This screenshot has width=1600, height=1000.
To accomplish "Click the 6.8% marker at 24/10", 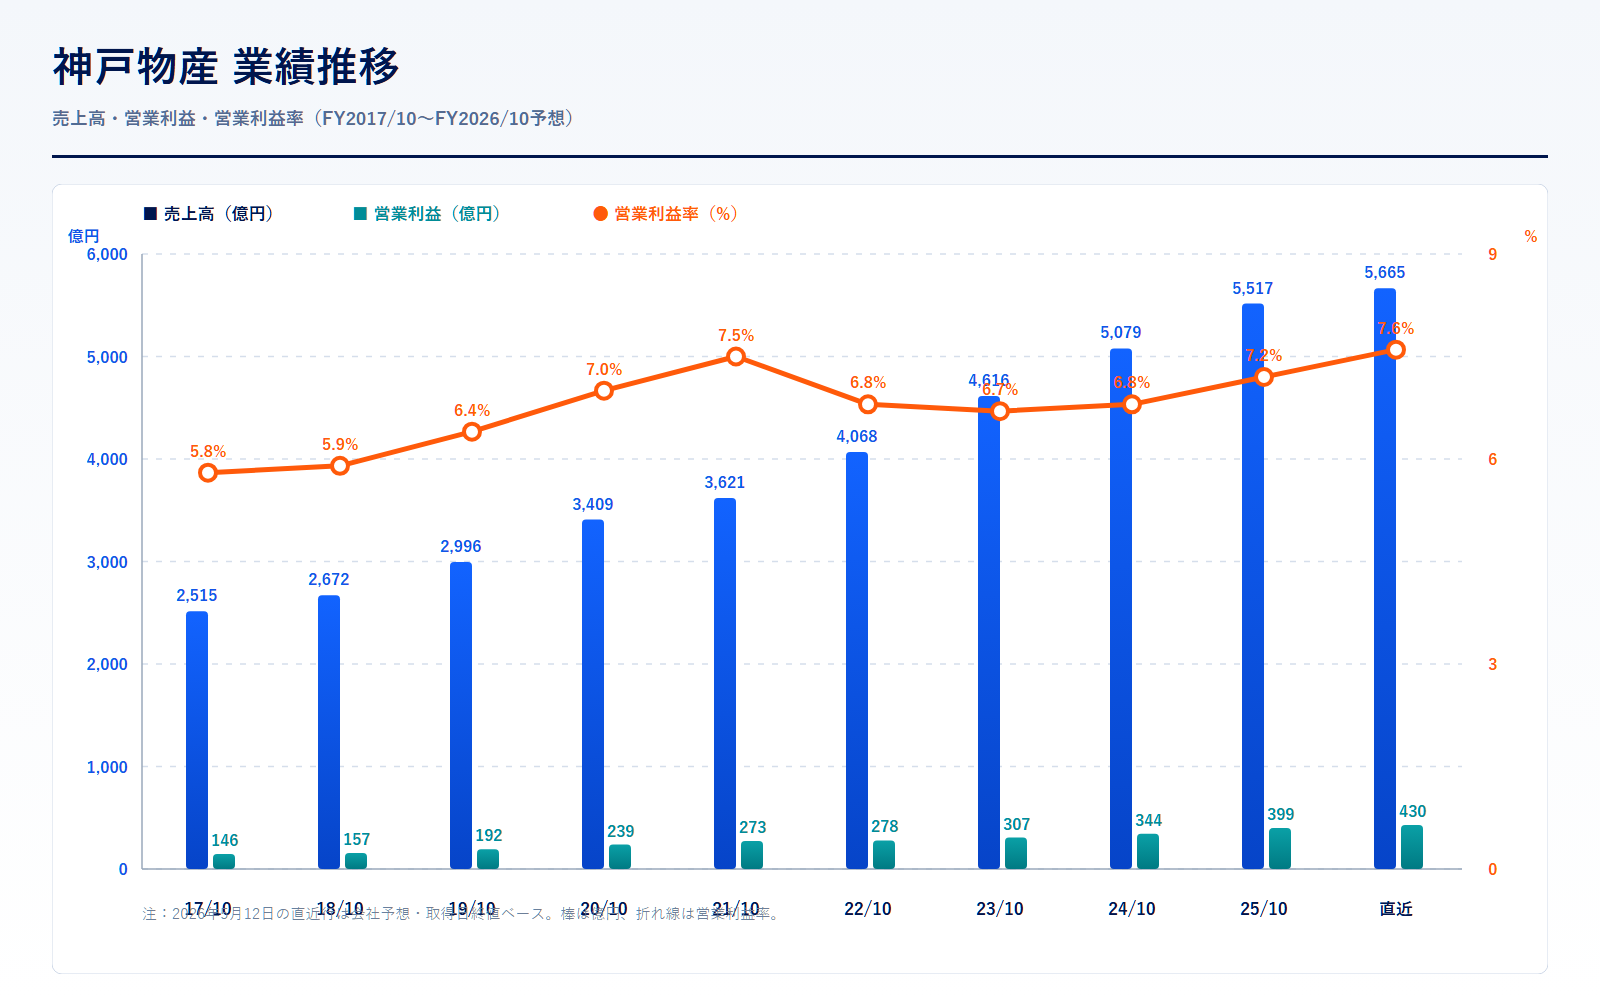I will tap(1132, 405).
